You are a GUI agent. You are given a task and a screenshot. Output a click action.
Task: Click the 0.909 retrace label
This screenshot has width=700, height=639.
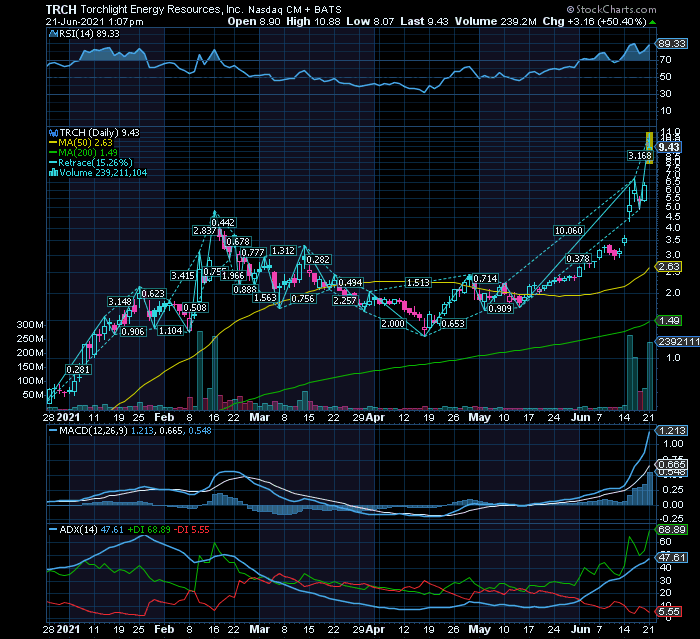click(500, 308)
